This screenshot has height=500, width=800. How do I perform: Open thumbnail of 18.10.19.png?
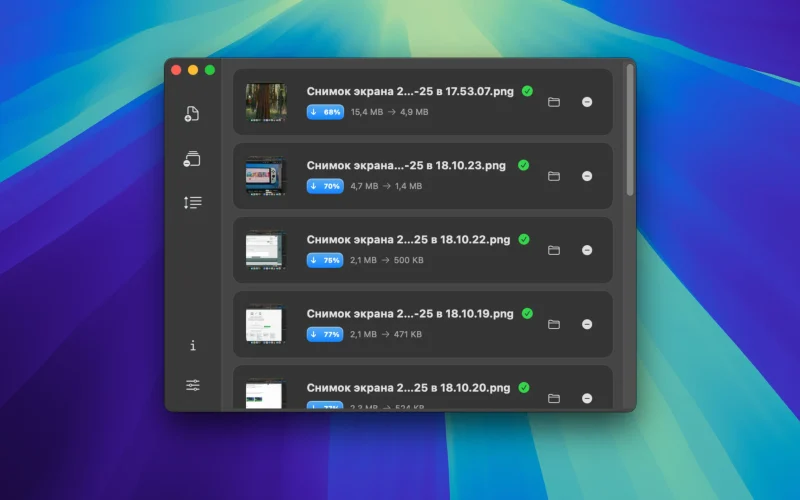coord(264,324)
